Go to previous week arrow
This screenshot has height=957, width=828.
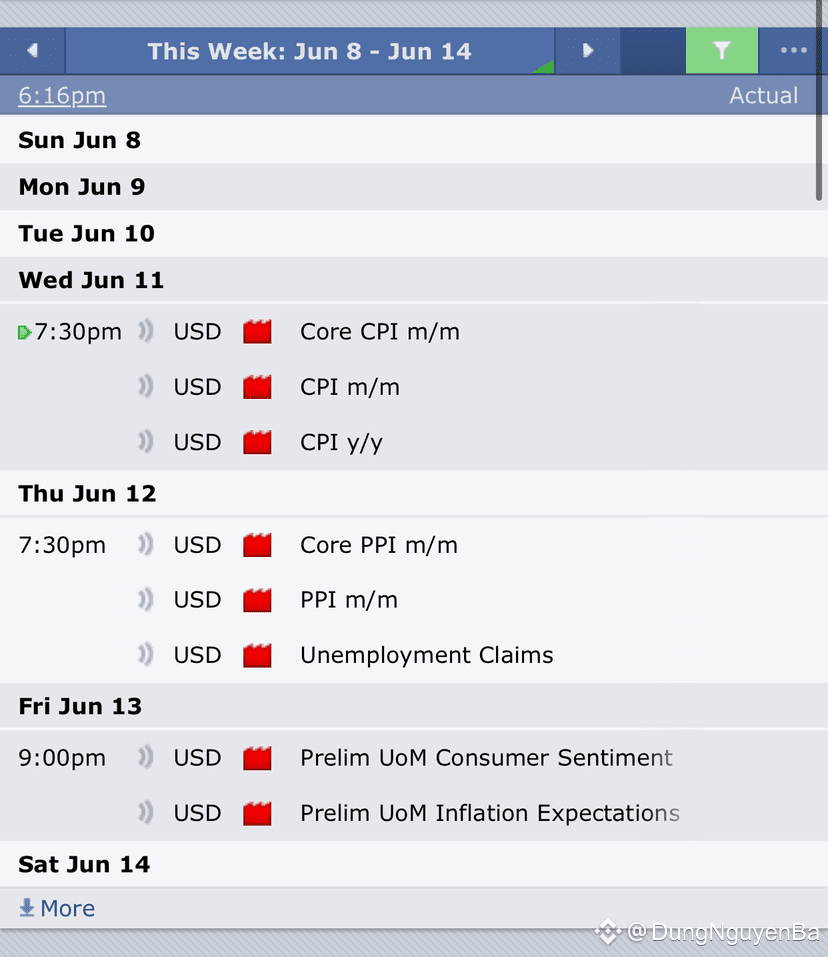coord(32,51)
